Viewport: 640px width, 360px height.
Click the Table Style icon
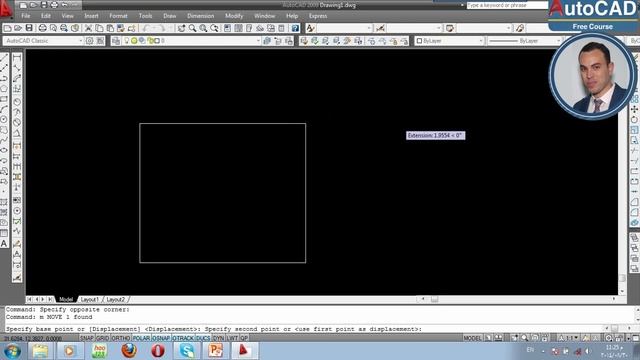tap(450, 28)
